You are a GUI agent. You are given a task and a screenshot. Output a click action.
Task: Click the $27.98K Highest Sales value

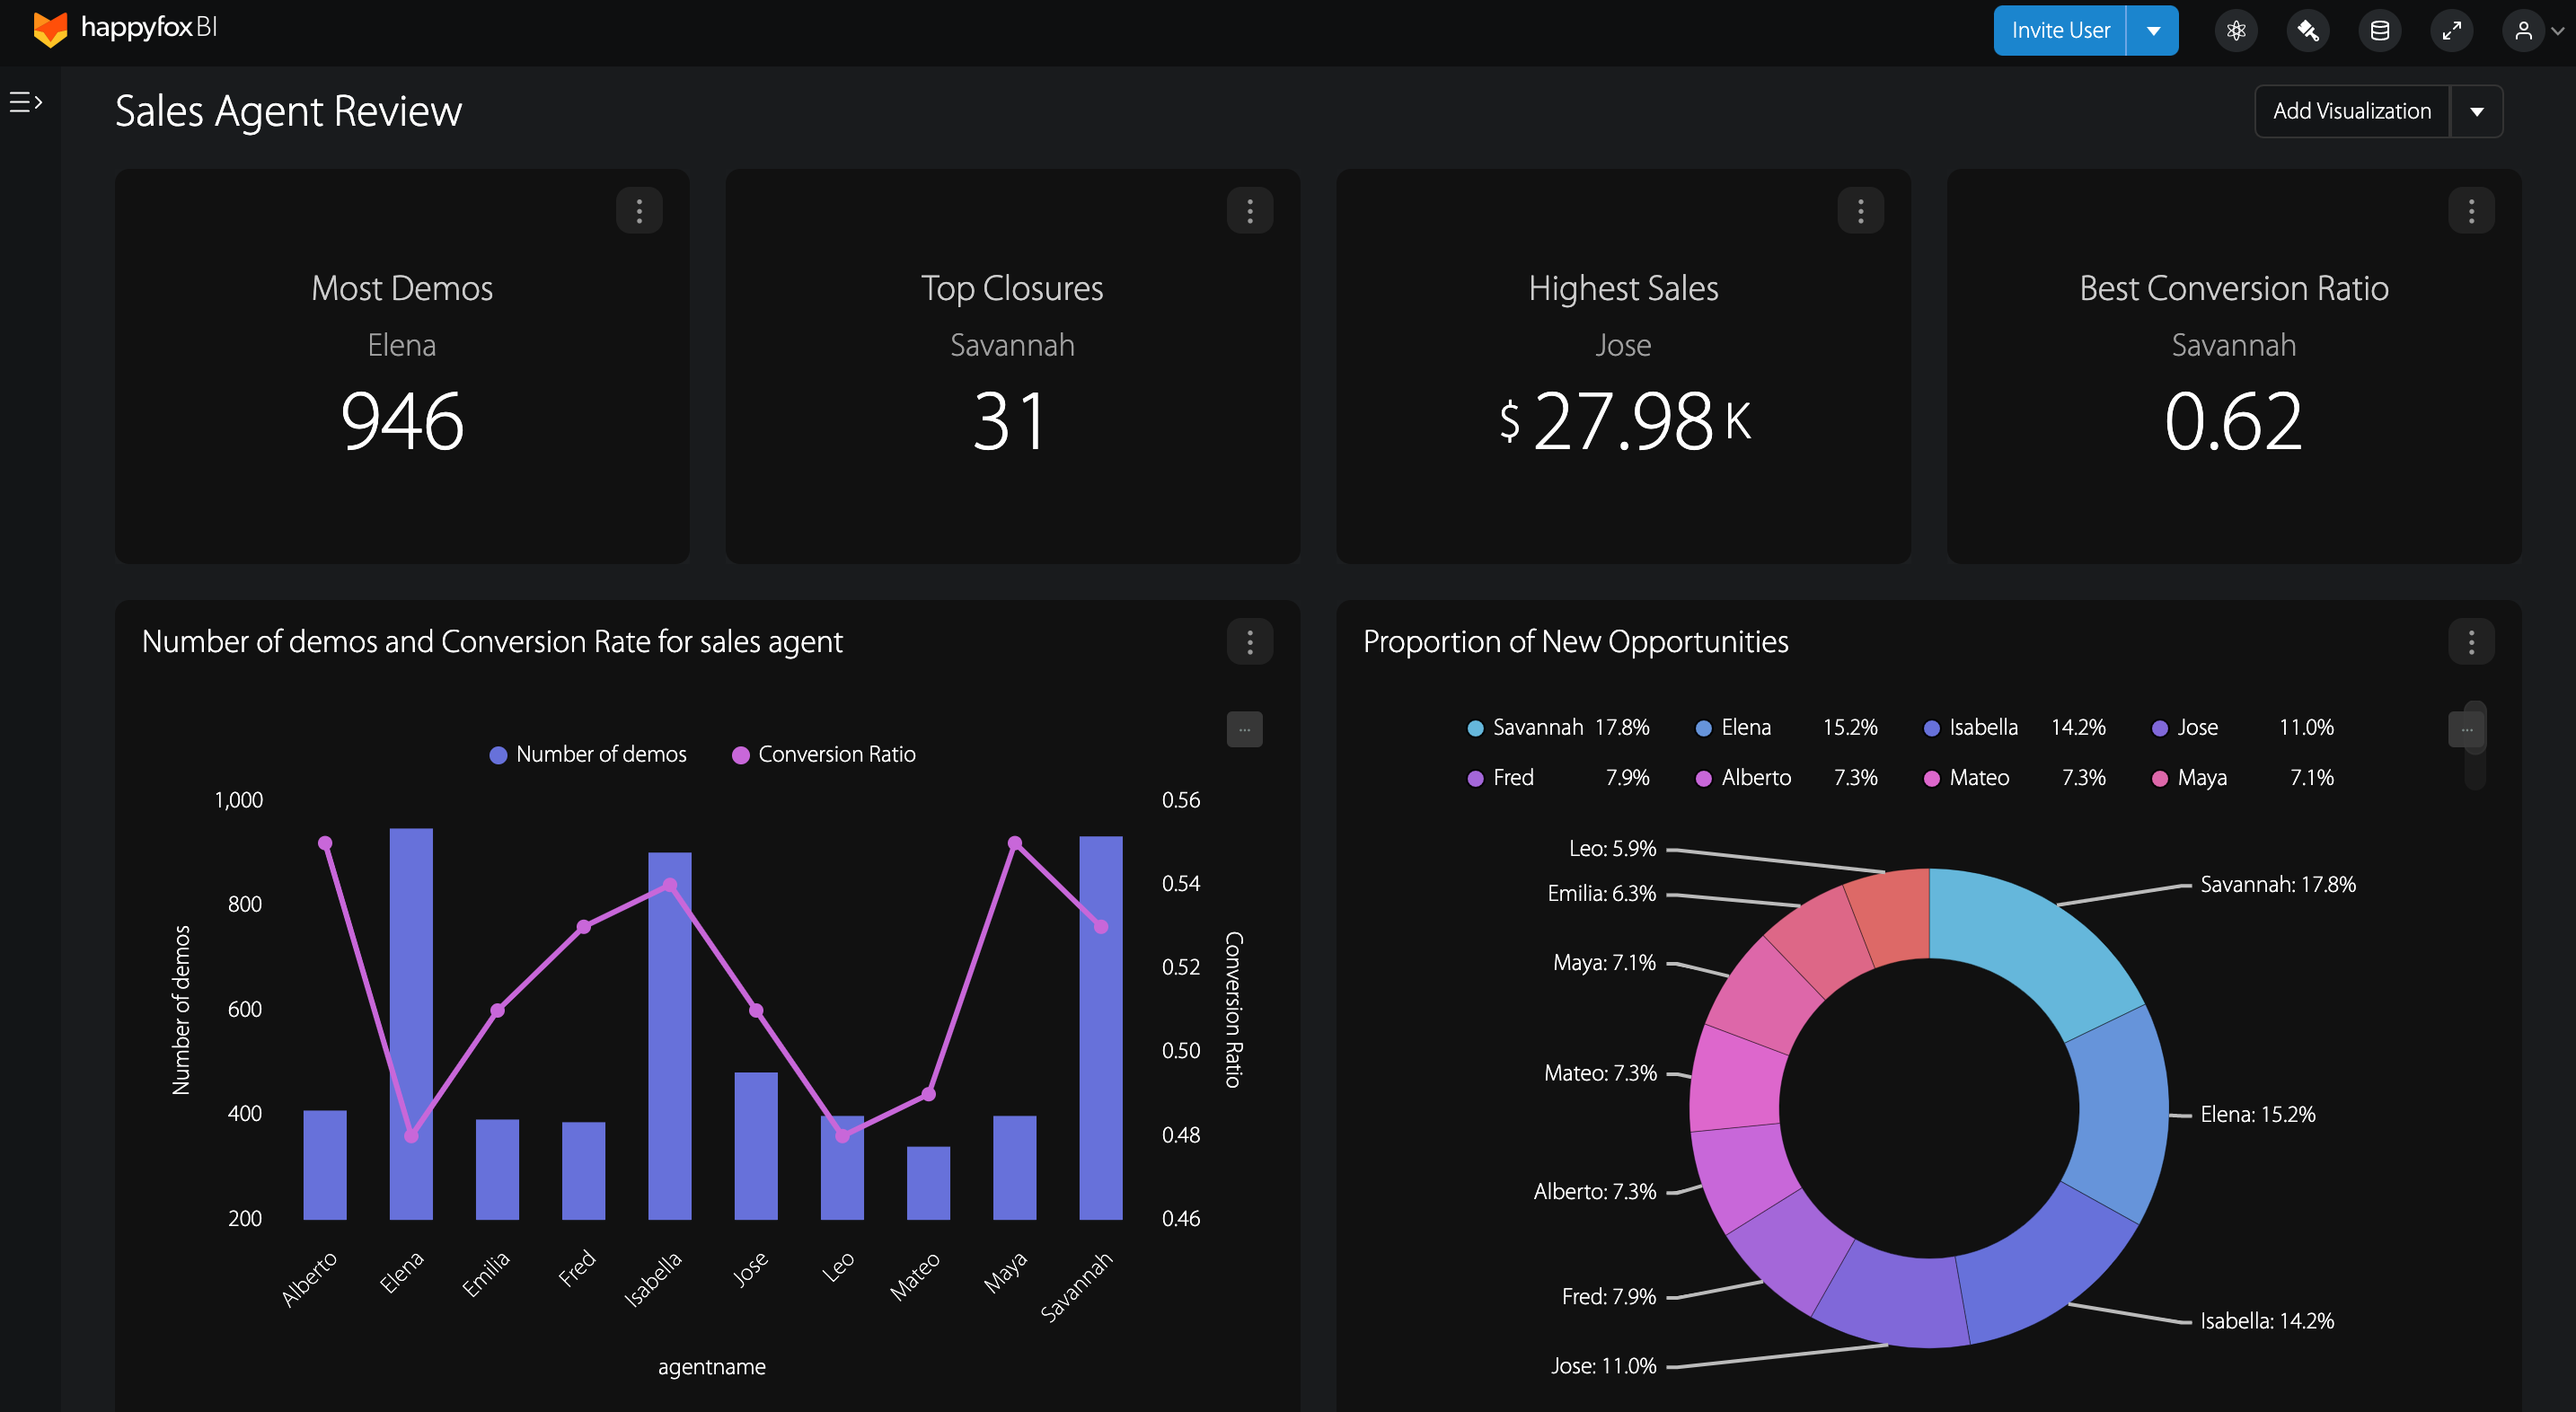1624,421
